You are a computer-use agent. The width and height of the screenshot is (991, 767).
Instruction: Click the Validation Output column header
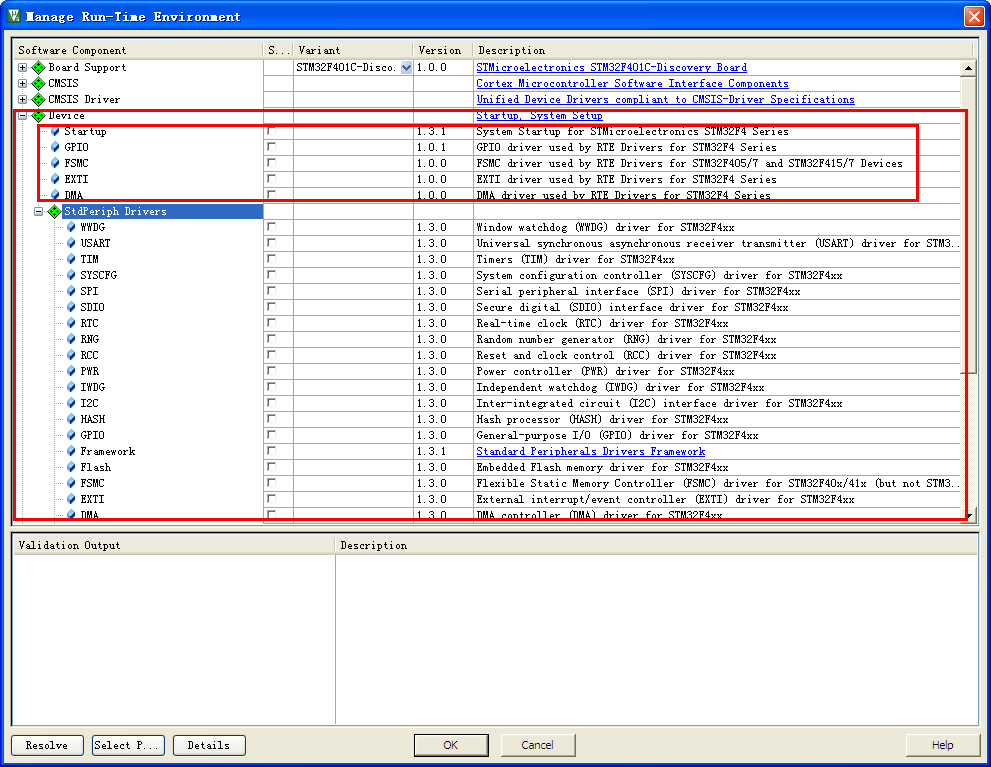pos(174,545)
